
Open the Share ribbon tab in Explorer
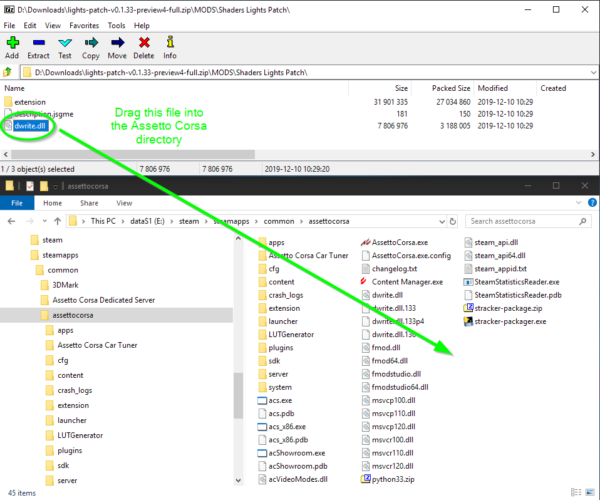click(89, 203)
